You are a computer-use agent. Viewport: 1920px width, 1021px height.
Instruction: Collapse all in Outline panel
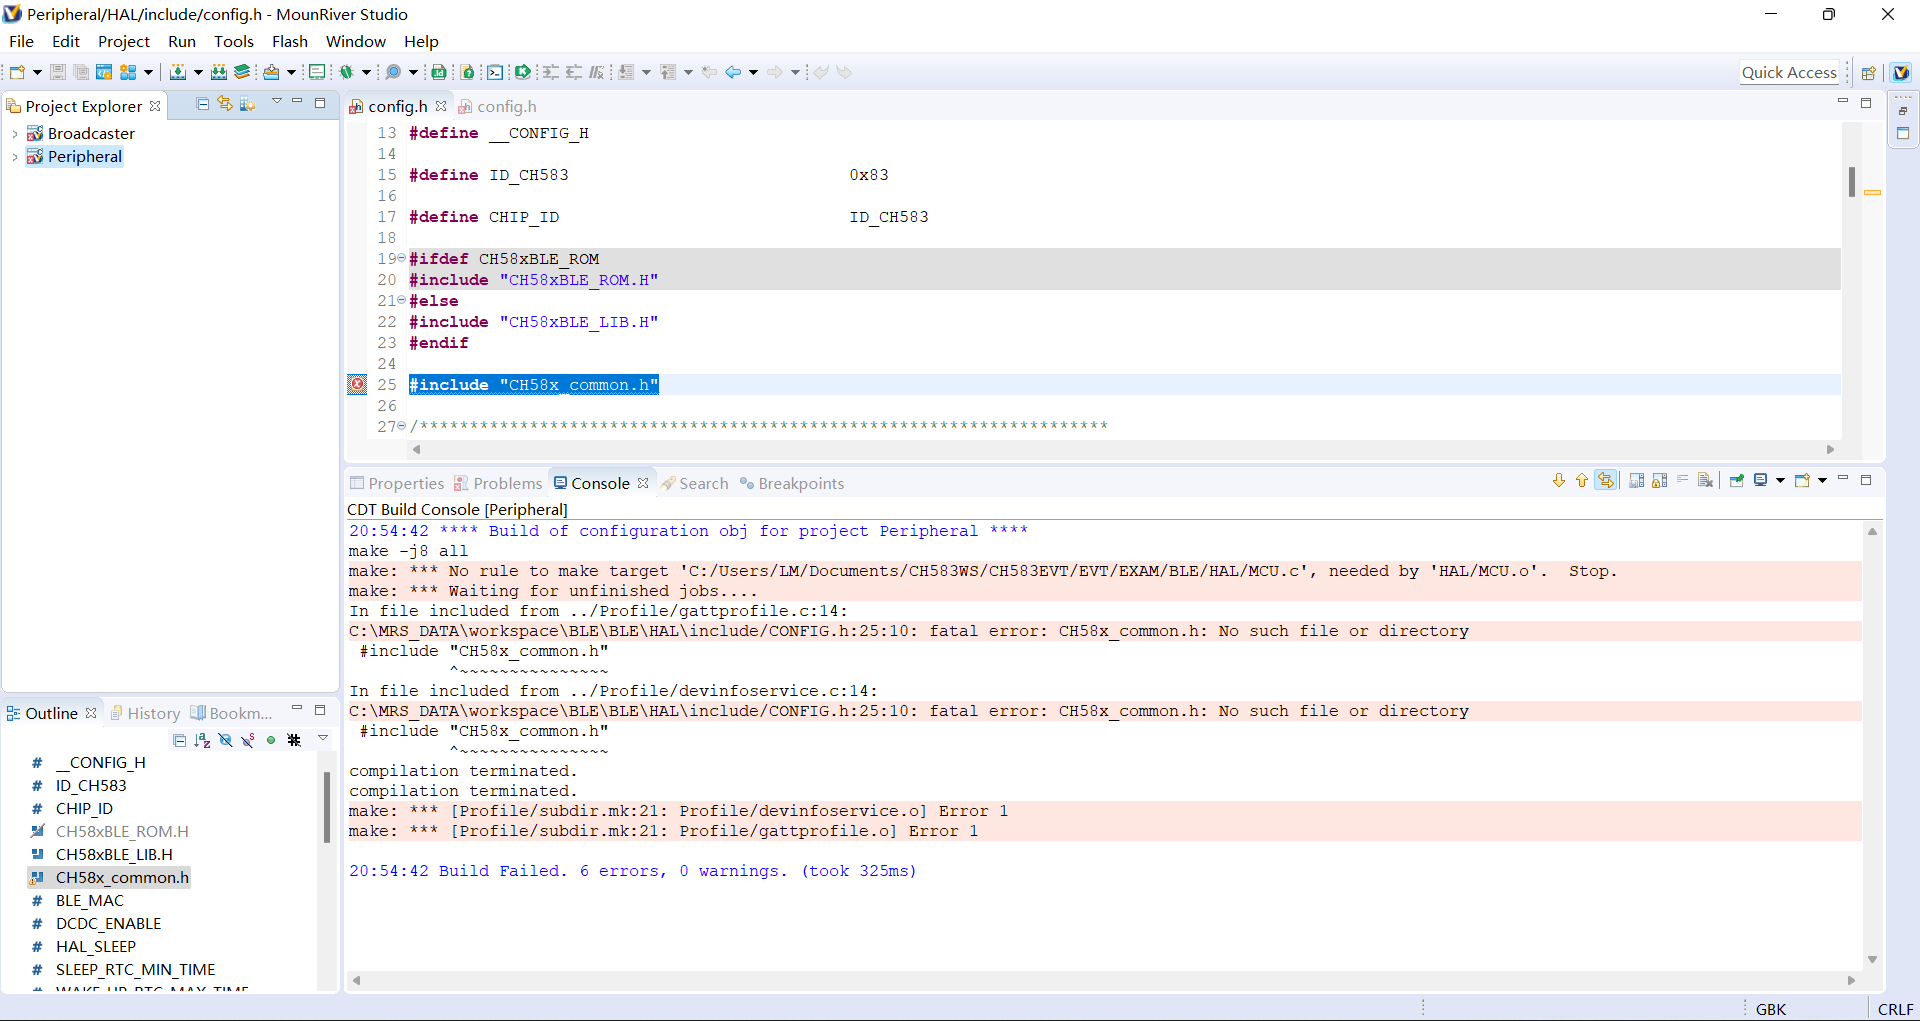pyautogui.click(x=179, y=740)
